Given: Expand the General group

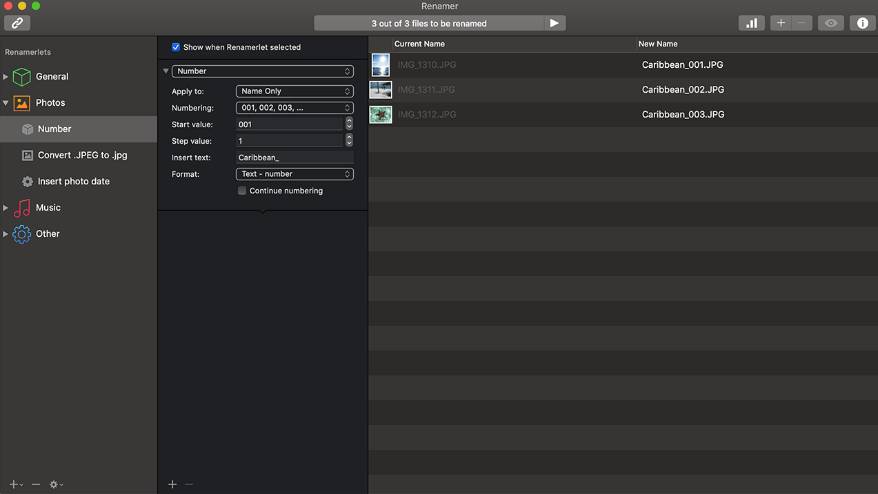Looking at the screenshot, I should point(6,77).
